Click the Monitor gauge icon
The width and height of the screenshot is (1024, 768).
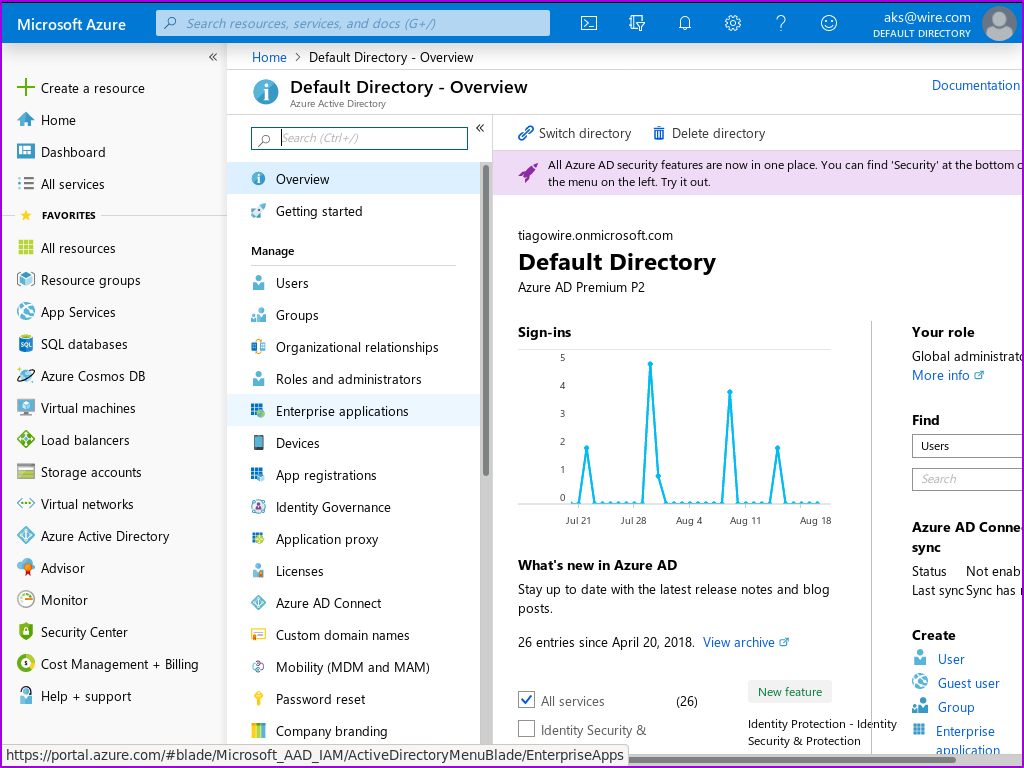point(25,599)
